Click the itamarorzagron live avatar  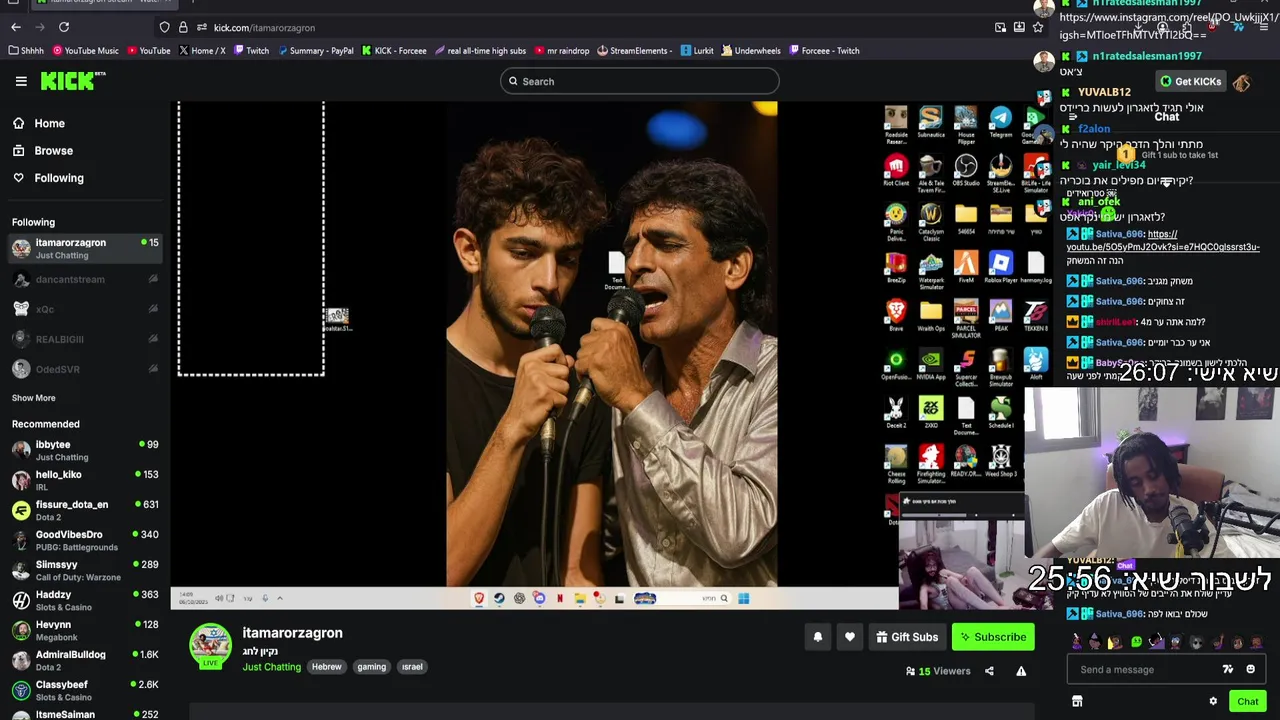point(210,646)
